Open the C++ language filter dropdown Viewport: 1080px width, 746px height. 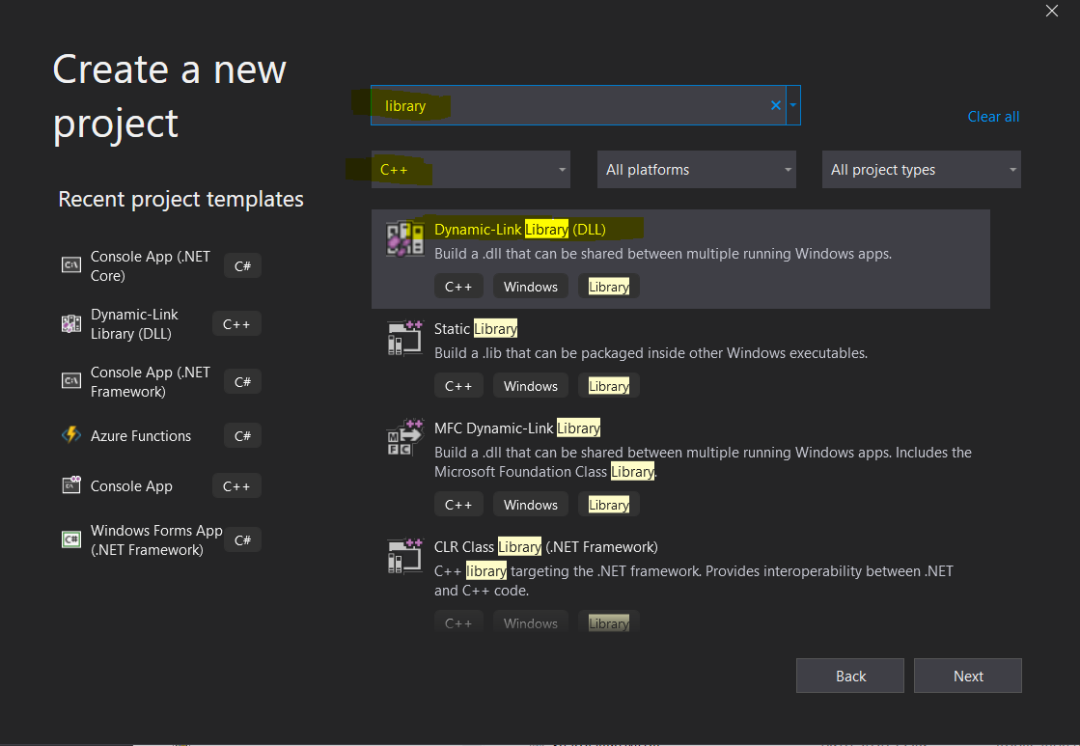[x=470, y=169]
